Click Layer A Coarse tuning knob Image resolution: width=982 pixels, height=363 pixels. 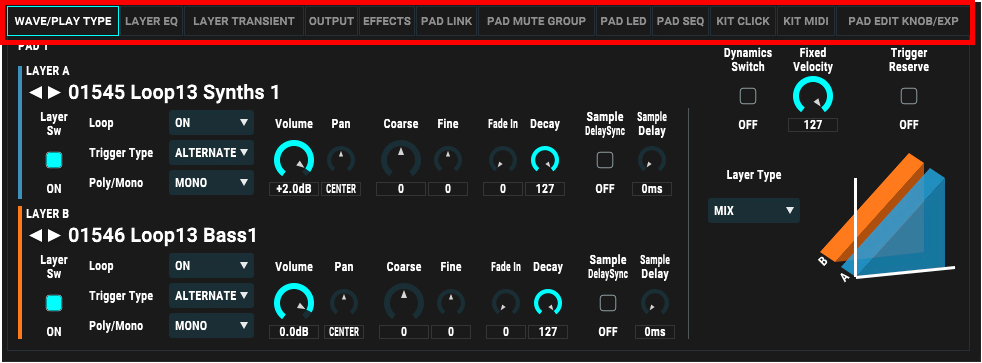coord(401,159)
